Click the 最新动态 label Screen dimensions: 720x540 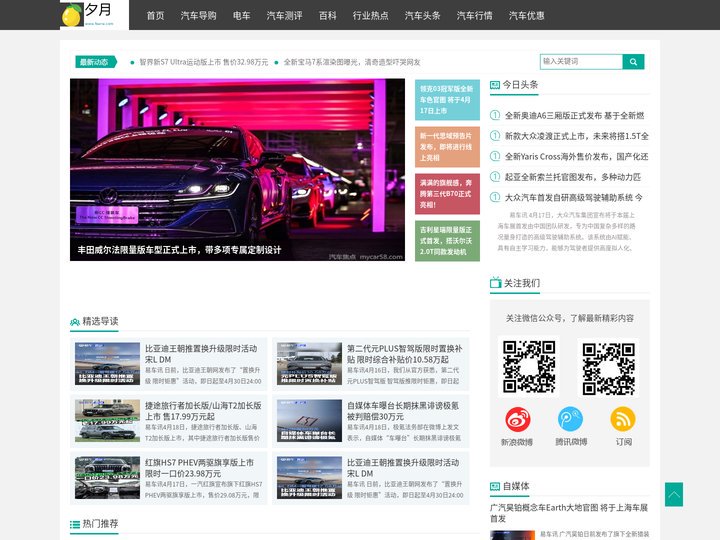pos(96,62)
